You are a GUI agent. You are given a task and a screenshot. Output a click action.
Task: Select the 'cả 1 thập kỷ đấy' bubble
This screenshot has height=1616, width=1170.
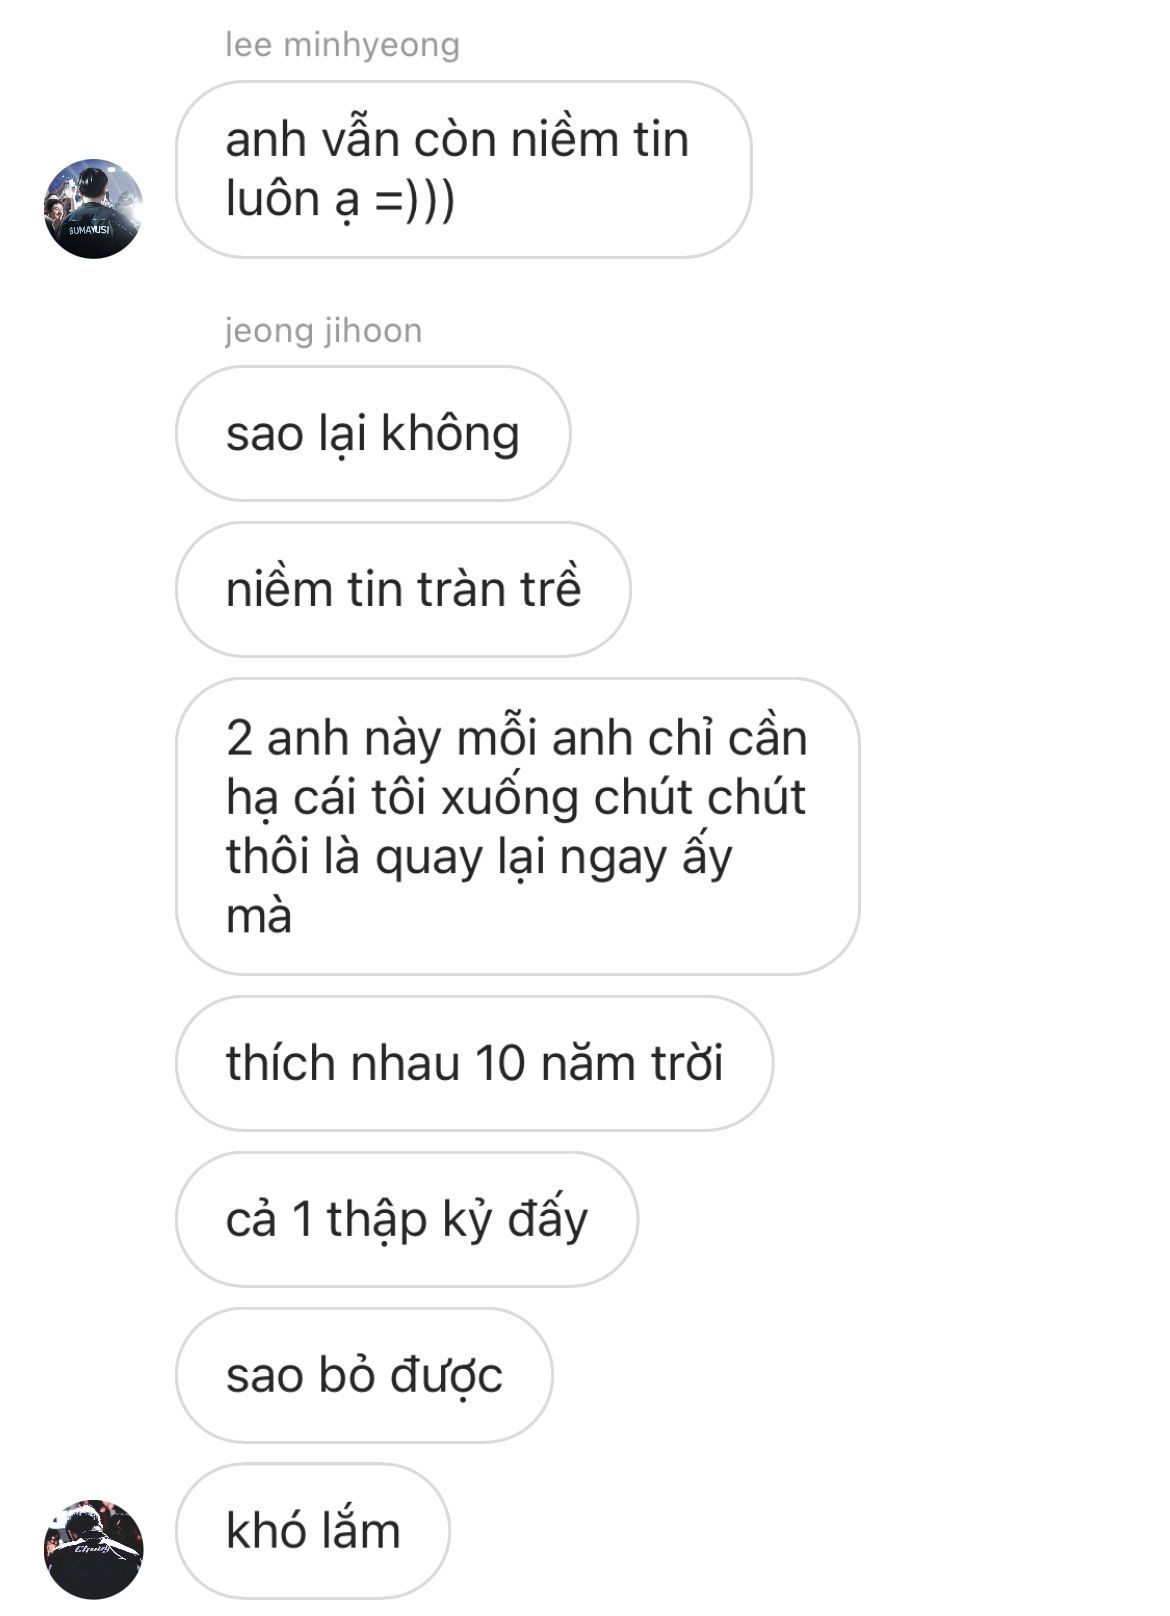point(406,1219)
